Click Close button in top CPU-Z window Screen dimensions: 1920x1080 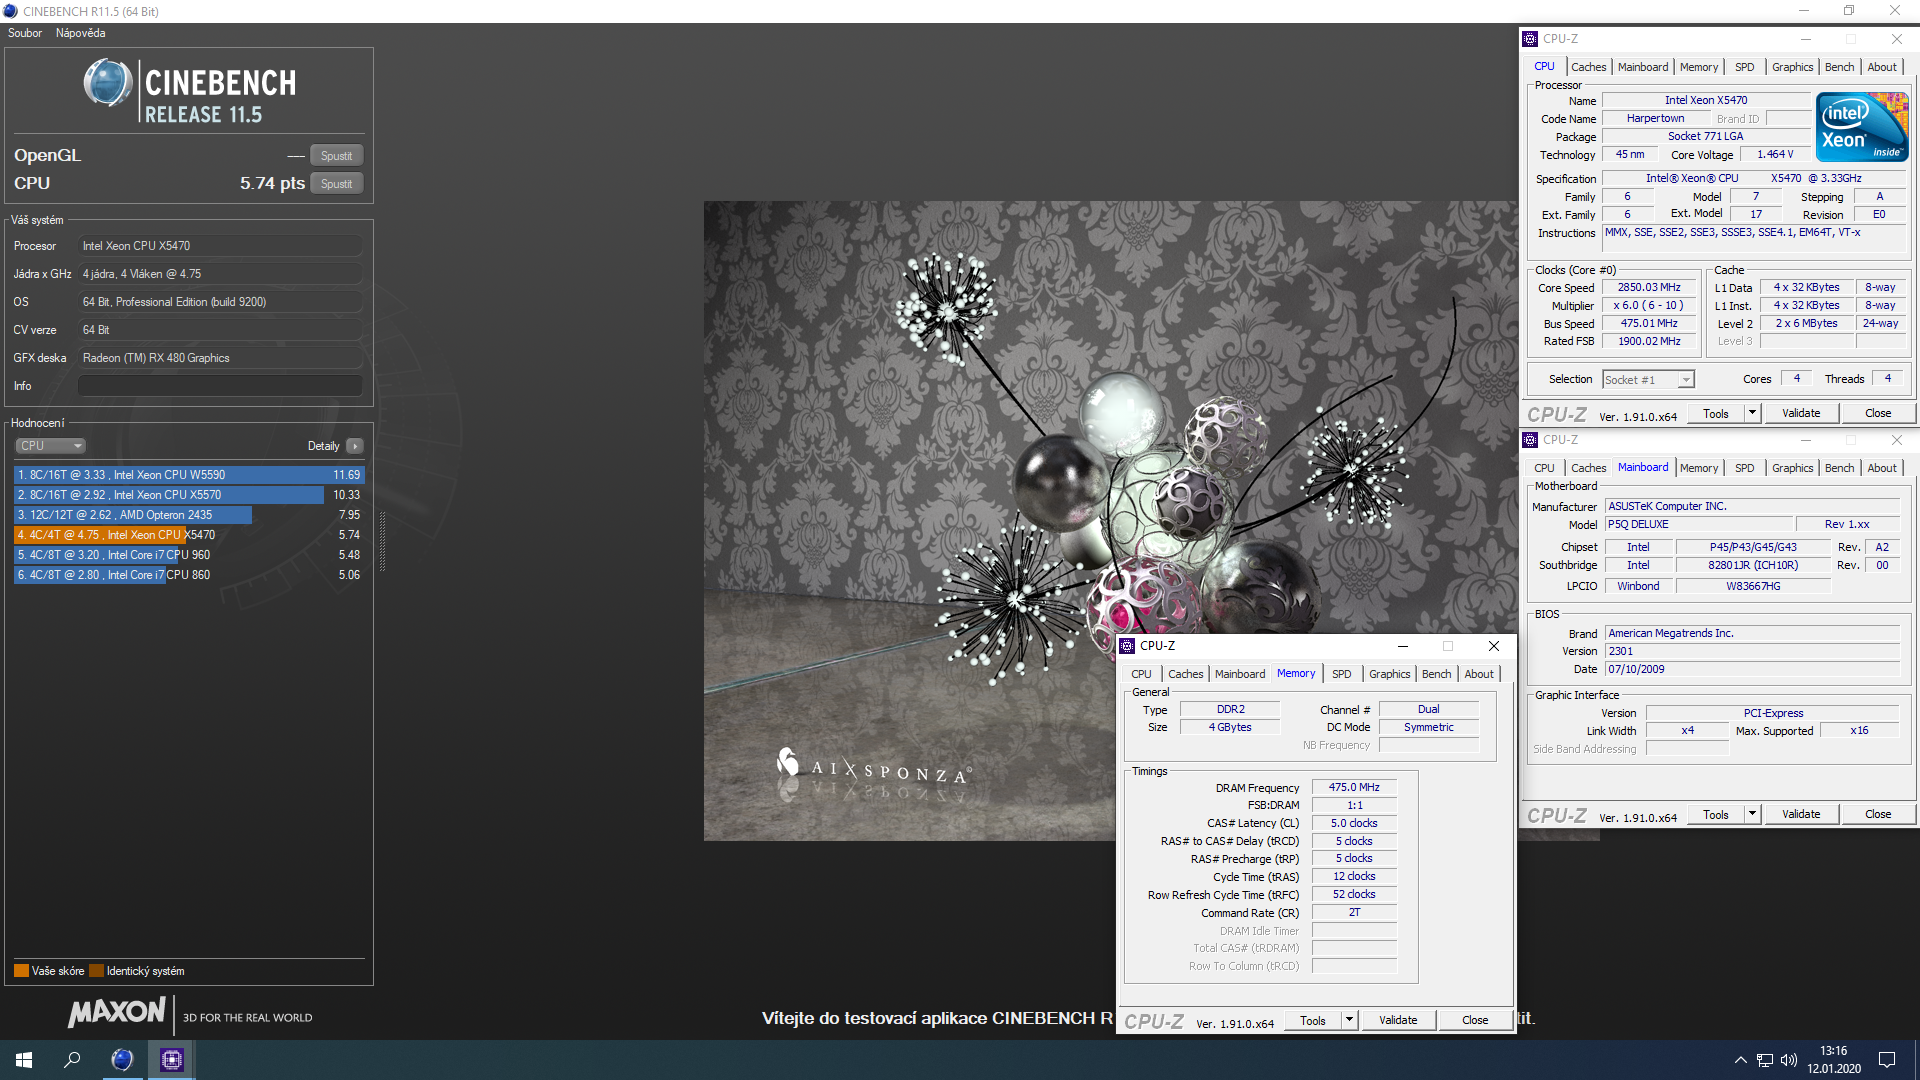(x=1878, y=414)
